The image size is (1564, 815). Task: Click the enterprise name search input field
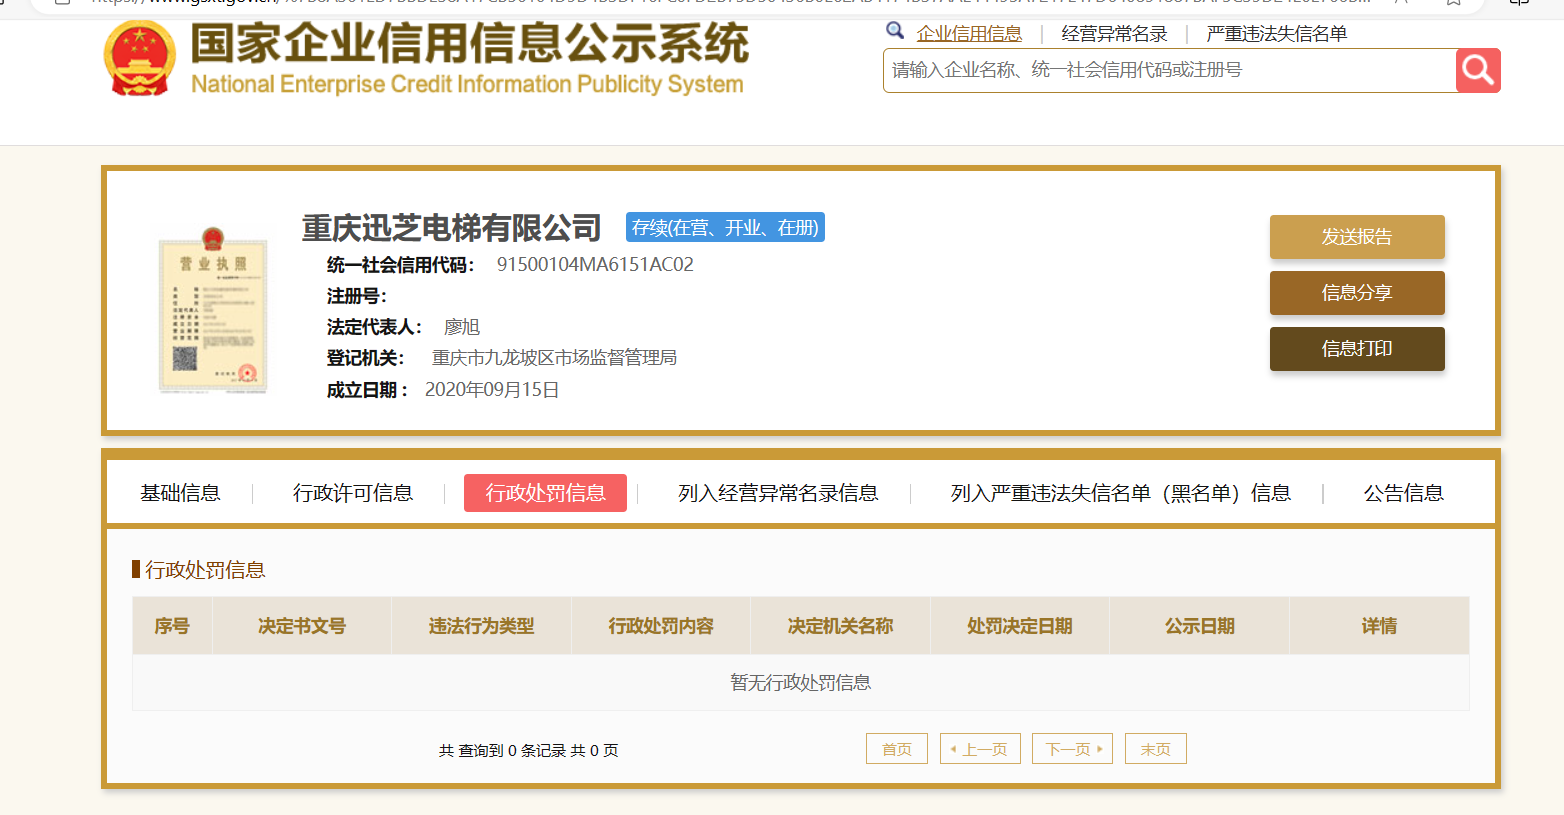(x=1169, y=70)
